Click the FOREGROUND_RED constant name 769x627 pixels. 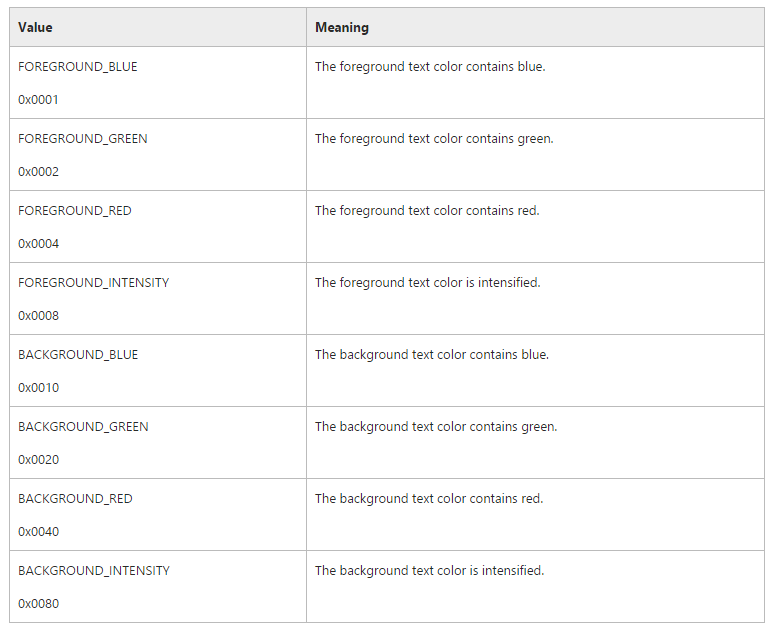(x=75, y=211)
